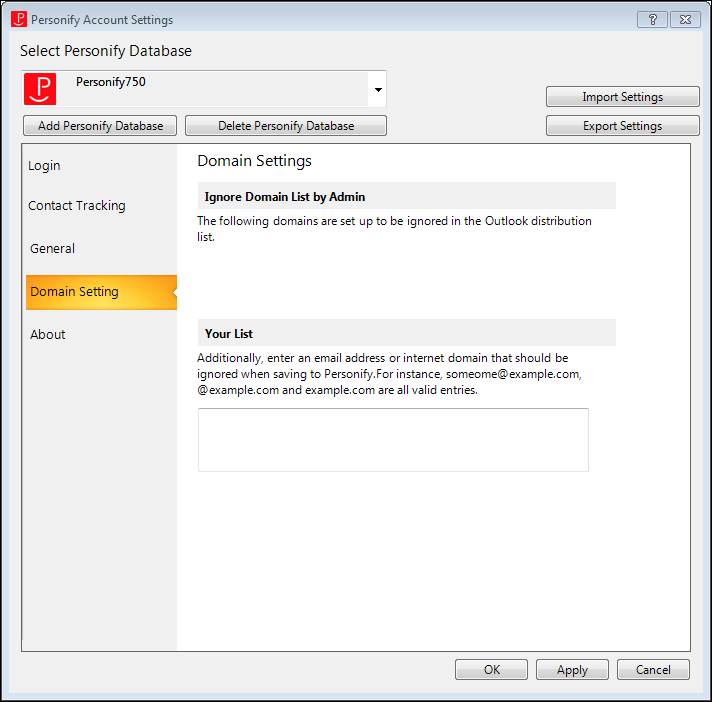The height and width of the screenshot is (702, 712).
Task: Click Delete Personify Database button
Action: pyautogui.click(x=286, y=125)
